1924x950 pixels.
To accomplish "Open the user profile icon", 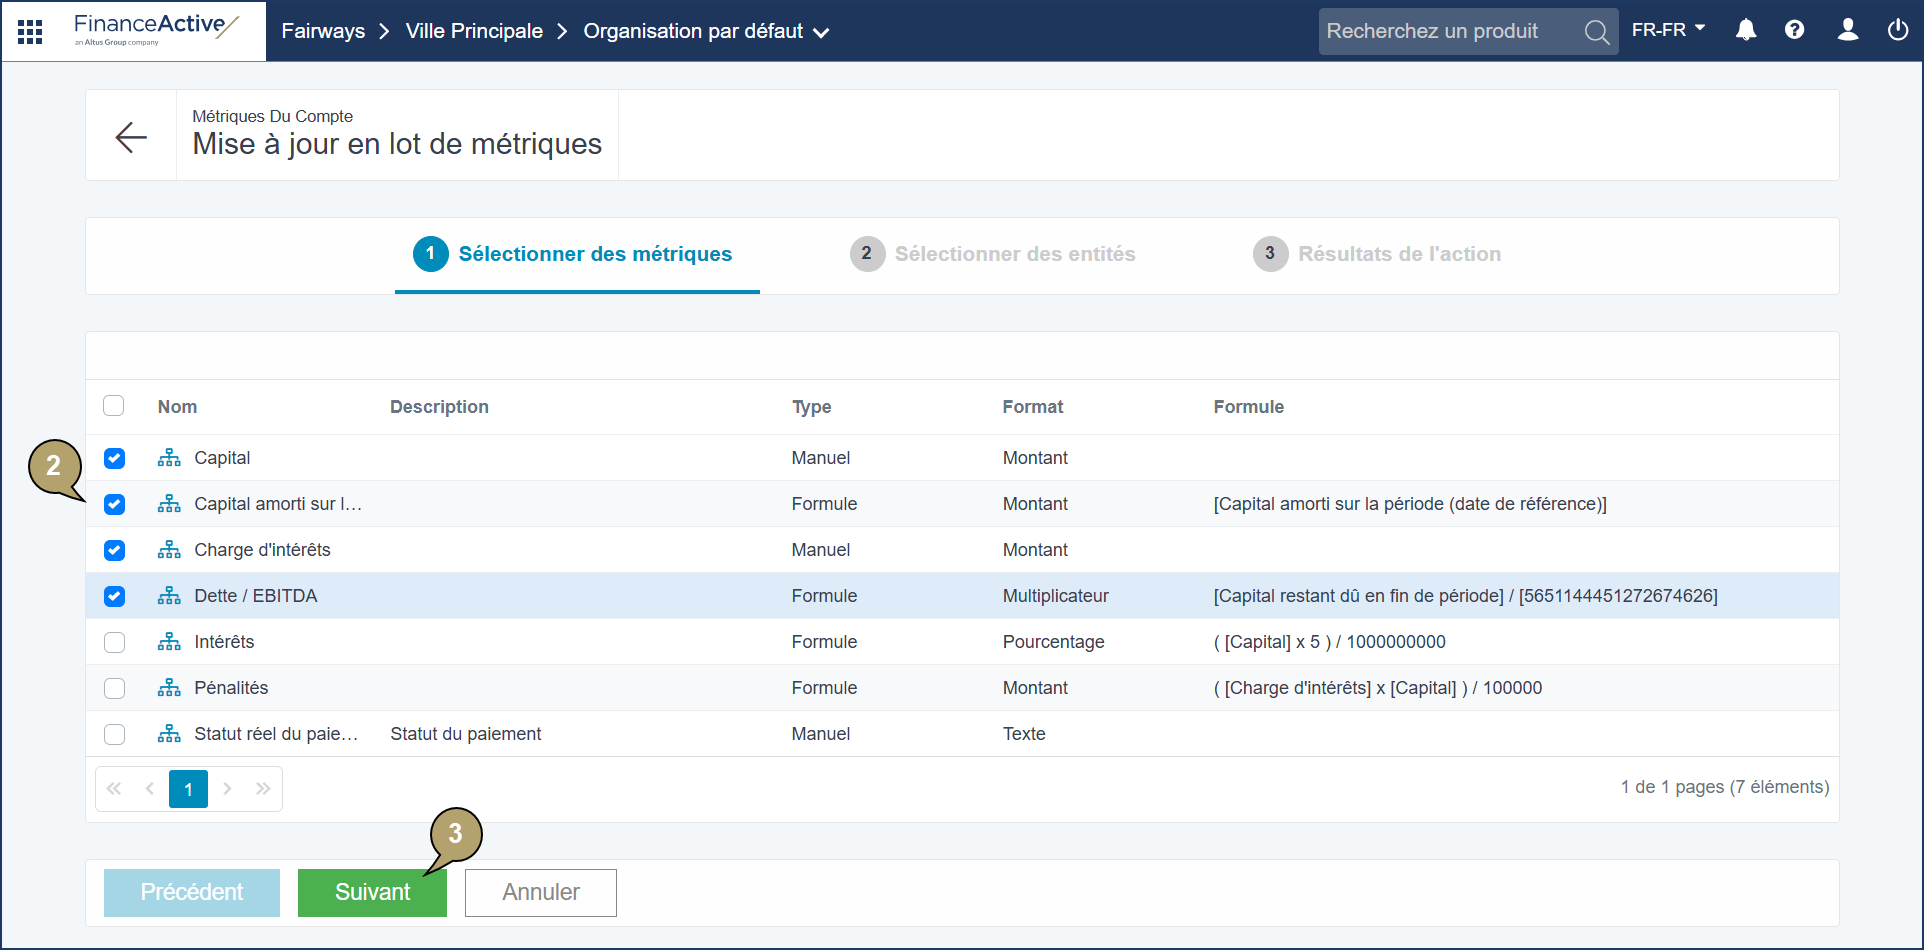I will coord(1848,30).
